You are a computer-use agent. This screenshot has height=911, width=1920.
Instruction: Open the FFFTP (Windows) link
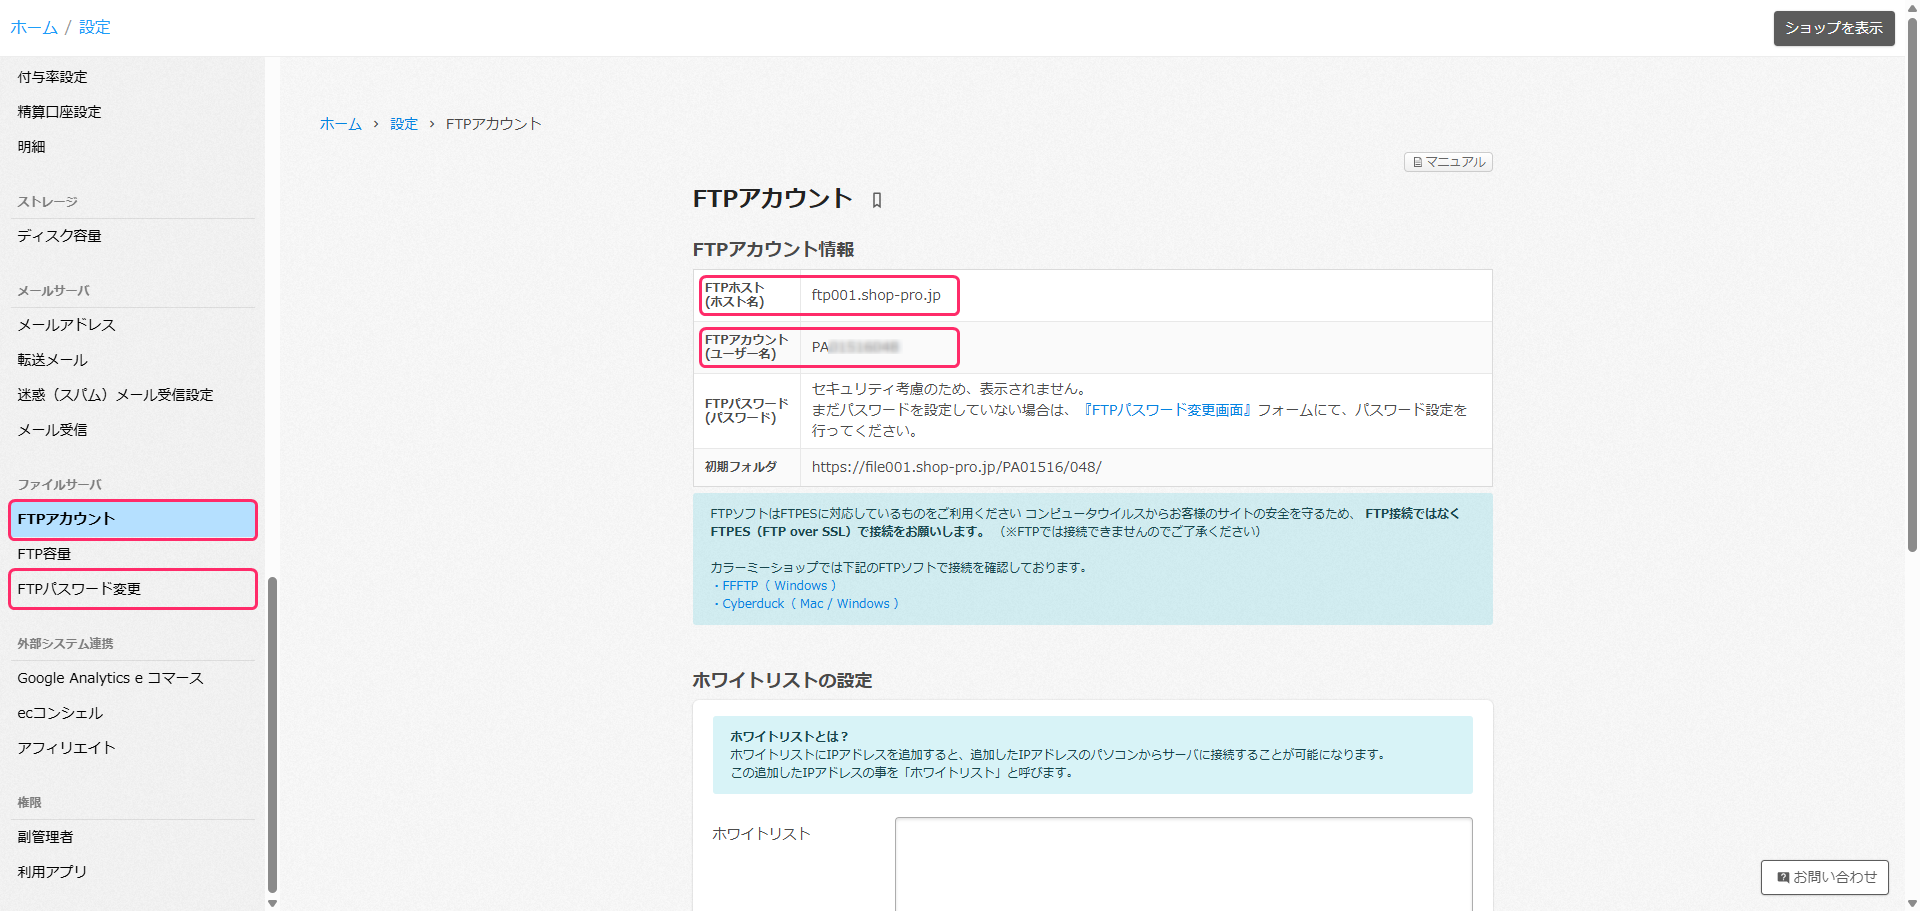778,586
